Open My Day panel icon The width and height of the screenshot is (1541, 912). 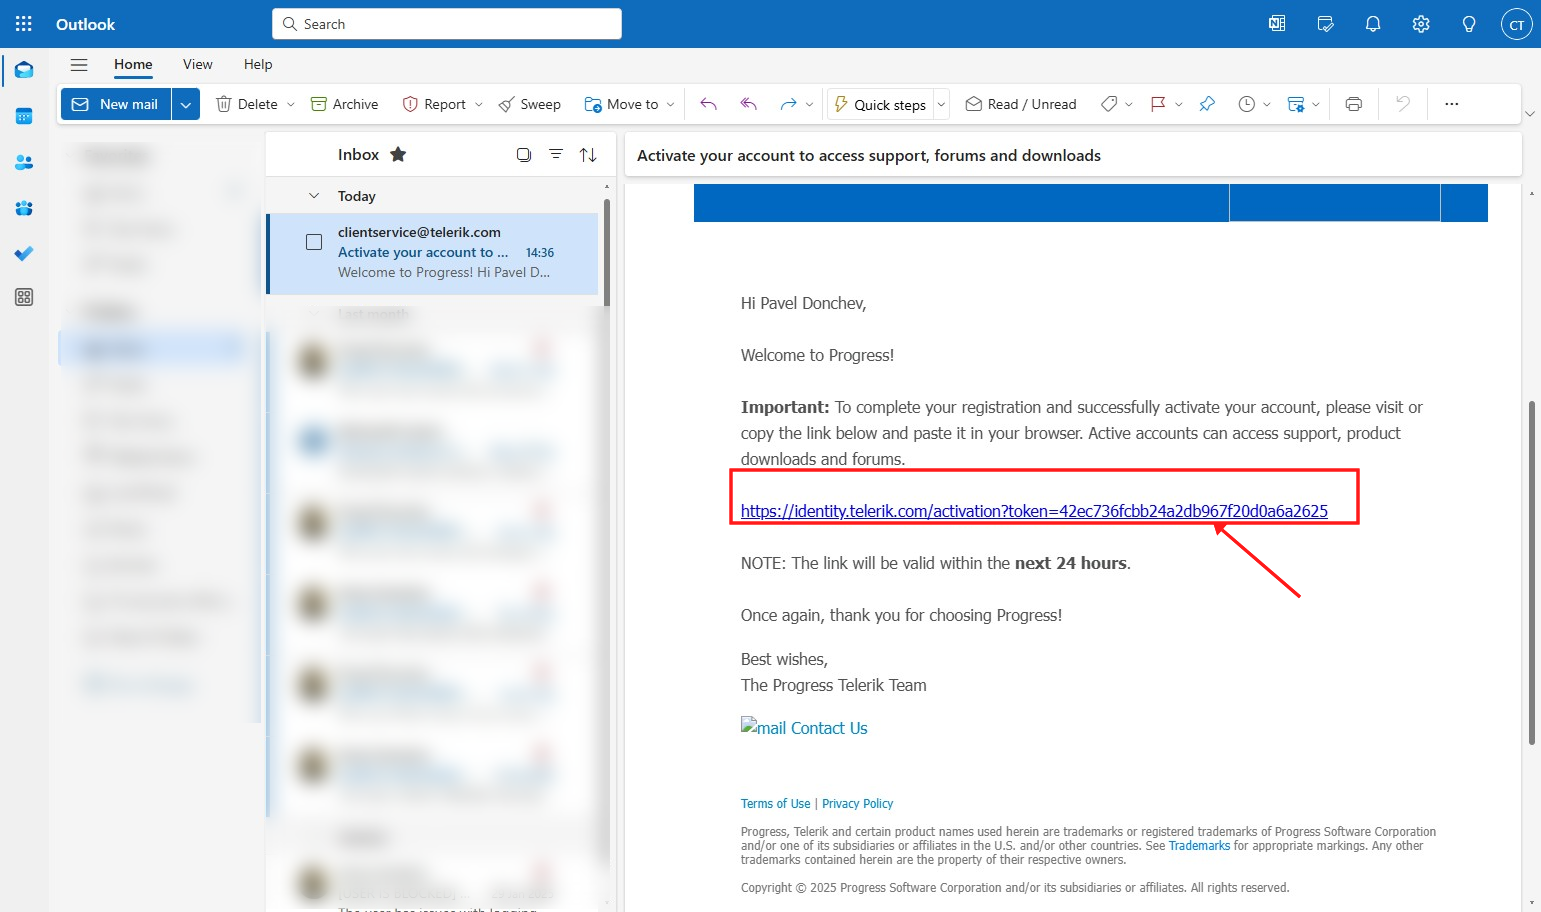[x=1325, y=24]
